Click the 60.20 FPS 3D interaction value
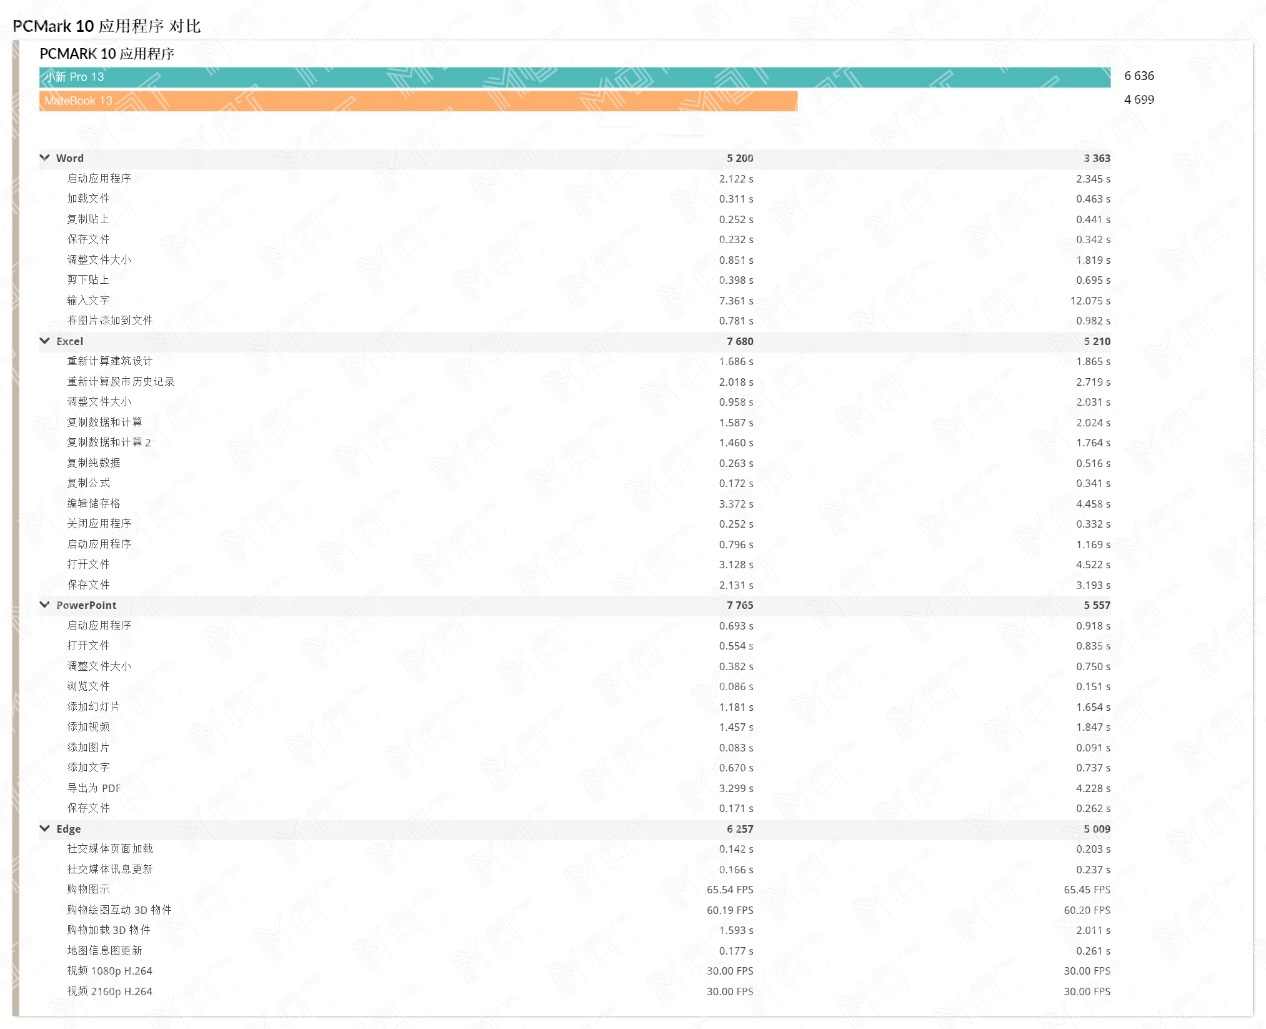Screen dimensions: 1266x1029 pyautogui.click(x=1088, y=910)
